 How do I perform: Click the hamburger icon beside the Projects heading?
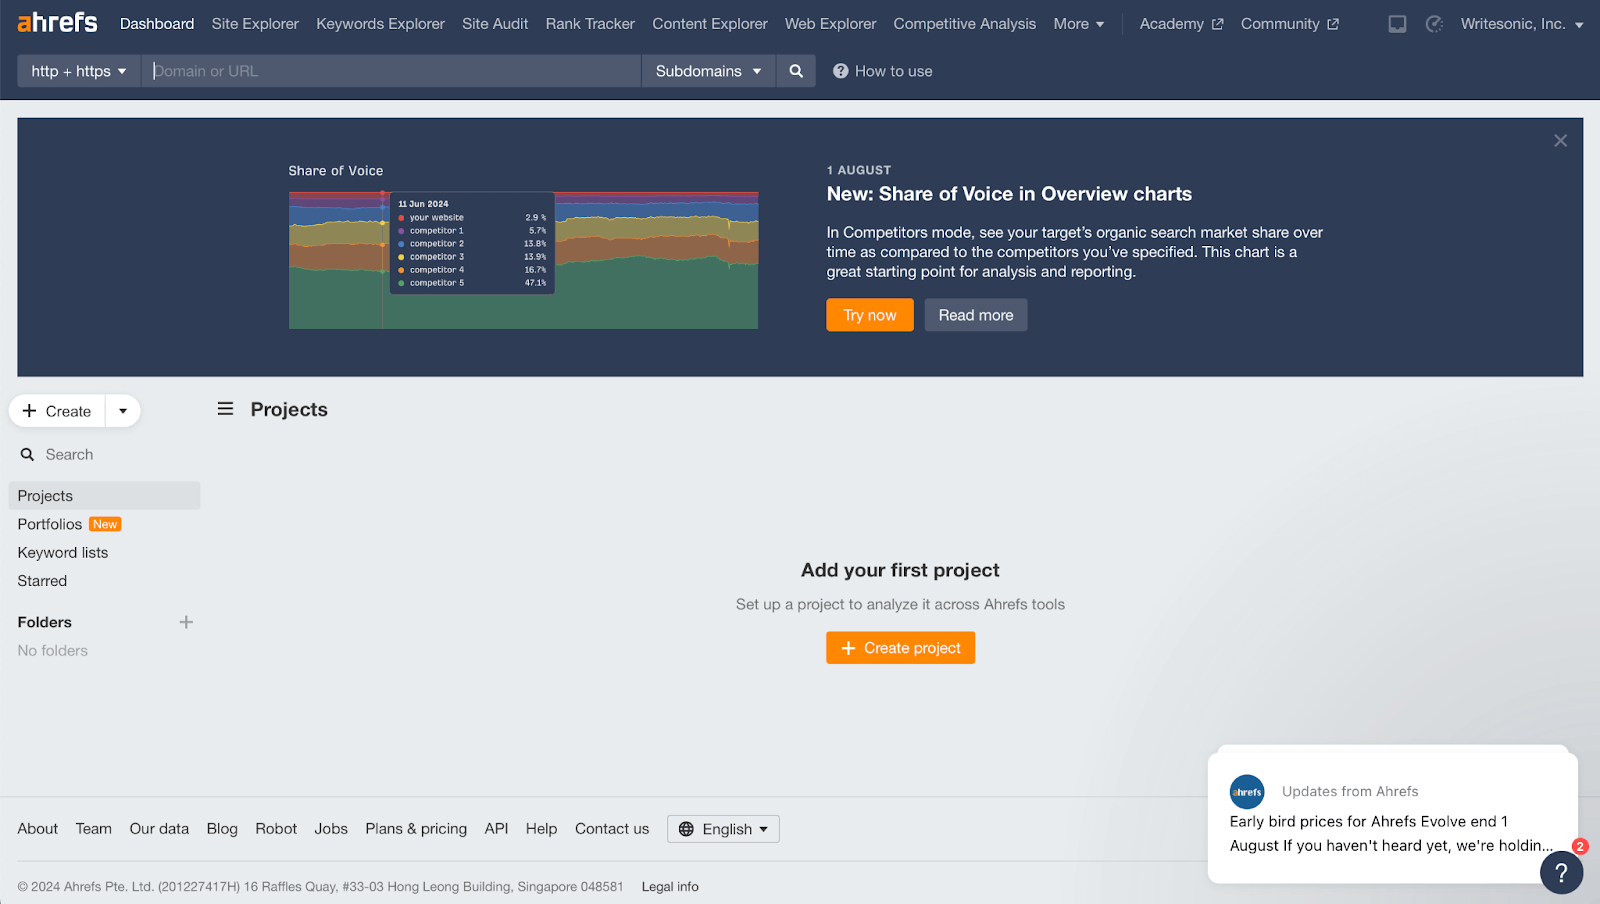click(225, 408)
